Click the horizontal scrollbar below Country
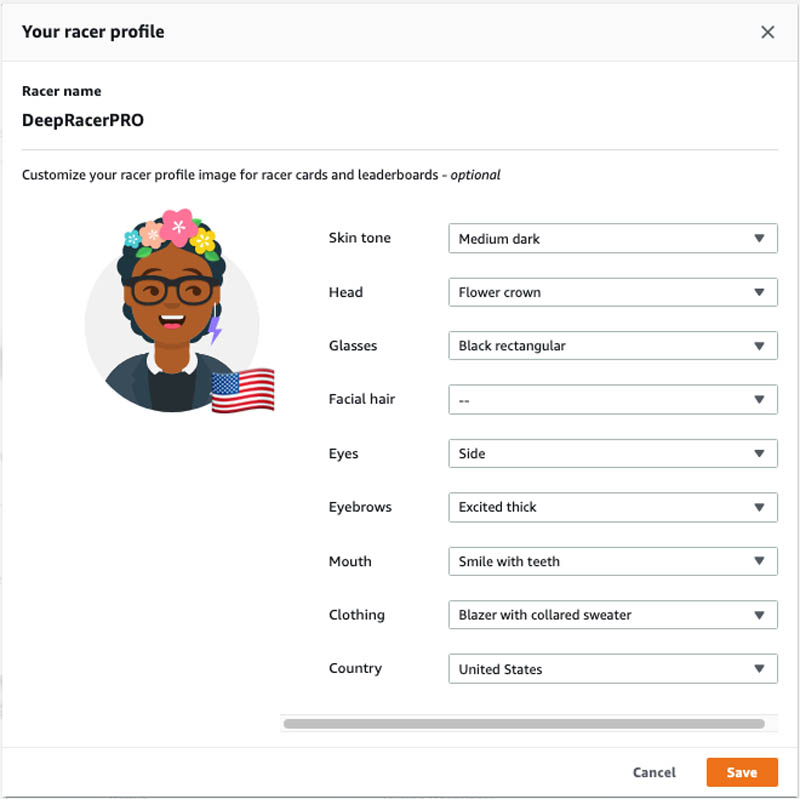The width and height of the screenshot is (800, 799). (524, 723)
